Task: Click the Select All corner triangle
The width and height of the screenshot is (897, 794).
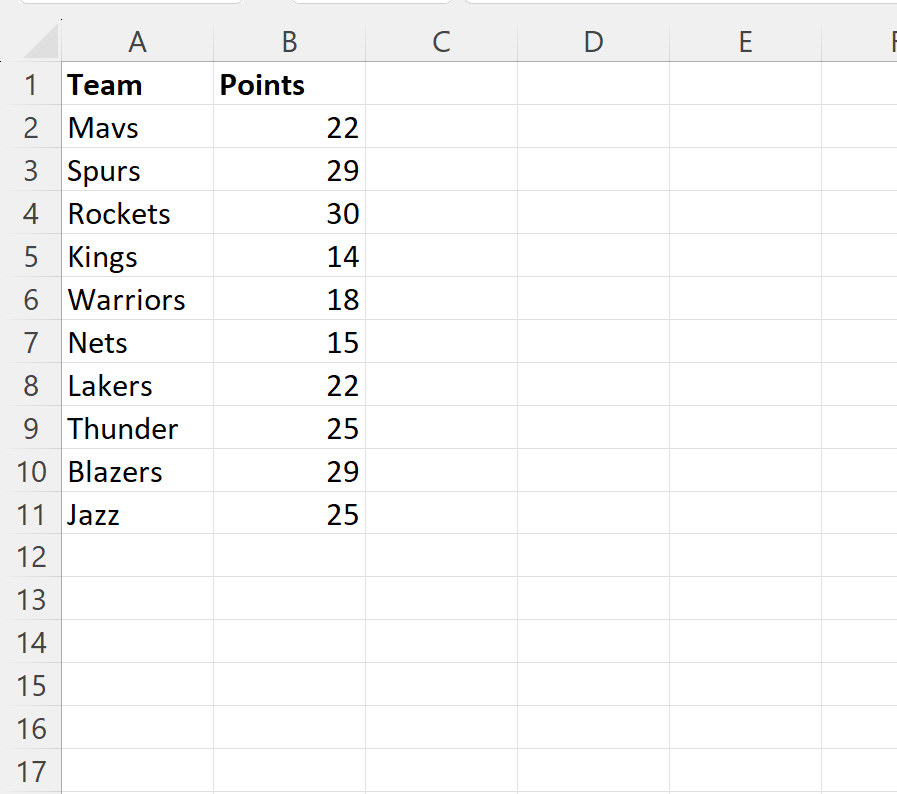Action: tap(40, 43)
